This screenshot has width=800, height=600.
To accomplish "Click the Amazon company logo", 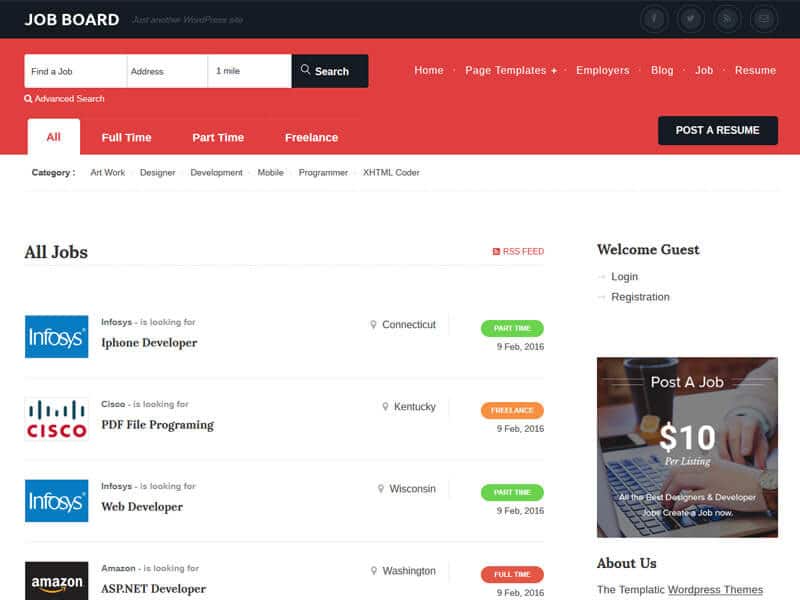I will pyautogui.click(x=56, y=582).
